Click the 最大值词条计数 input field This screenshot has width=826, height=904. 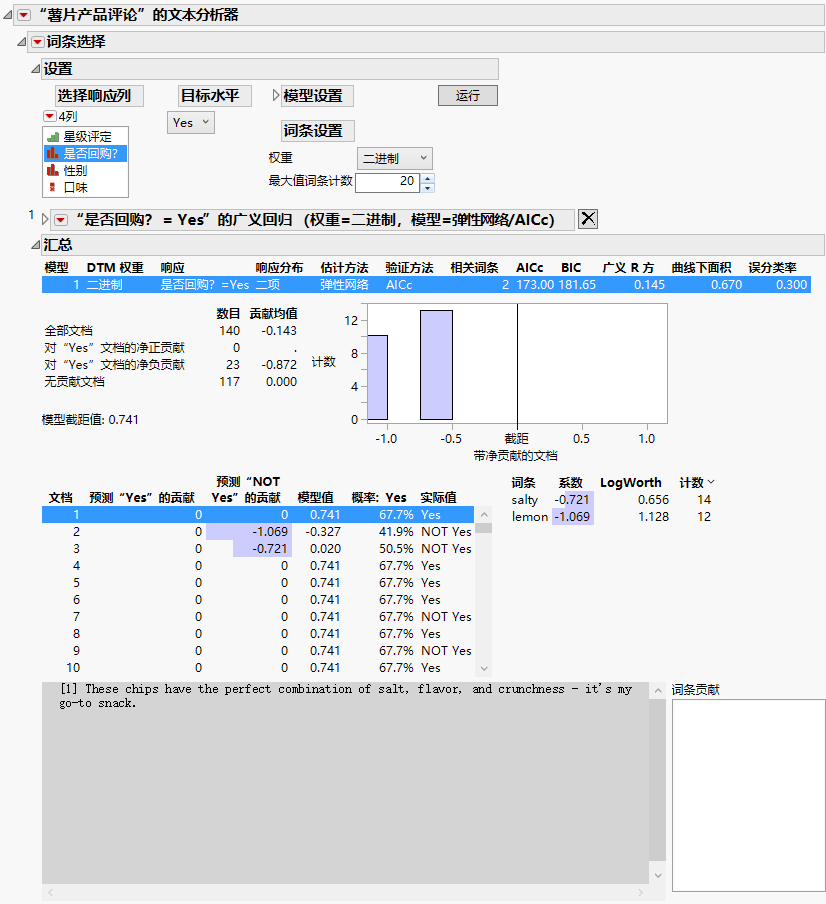[x=388, y=182]
